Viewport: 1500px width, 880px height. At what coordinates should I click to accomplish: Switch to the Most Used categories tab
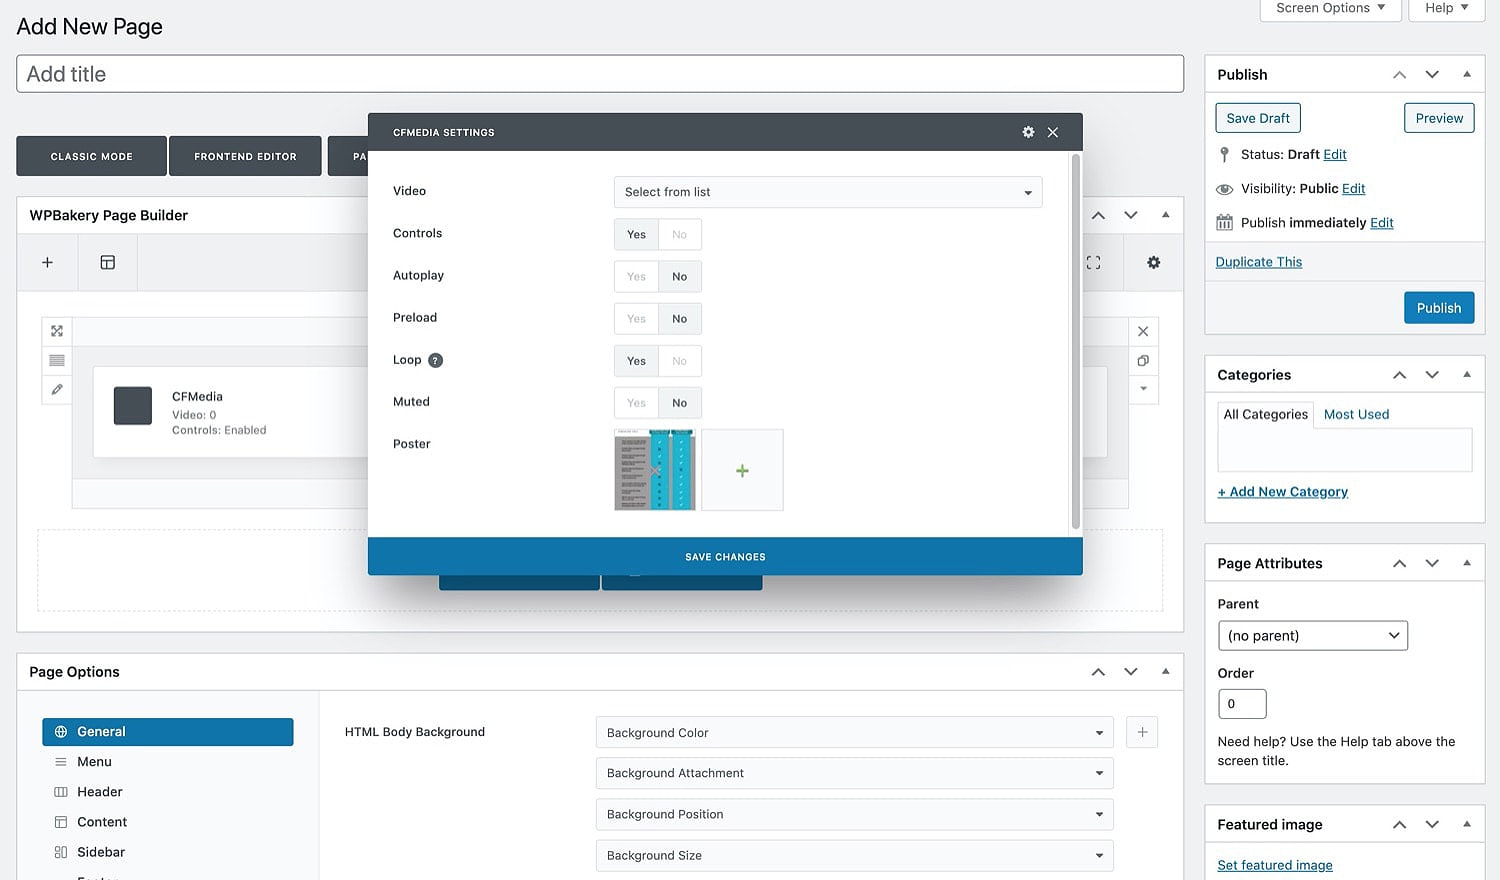(1356, 414)
